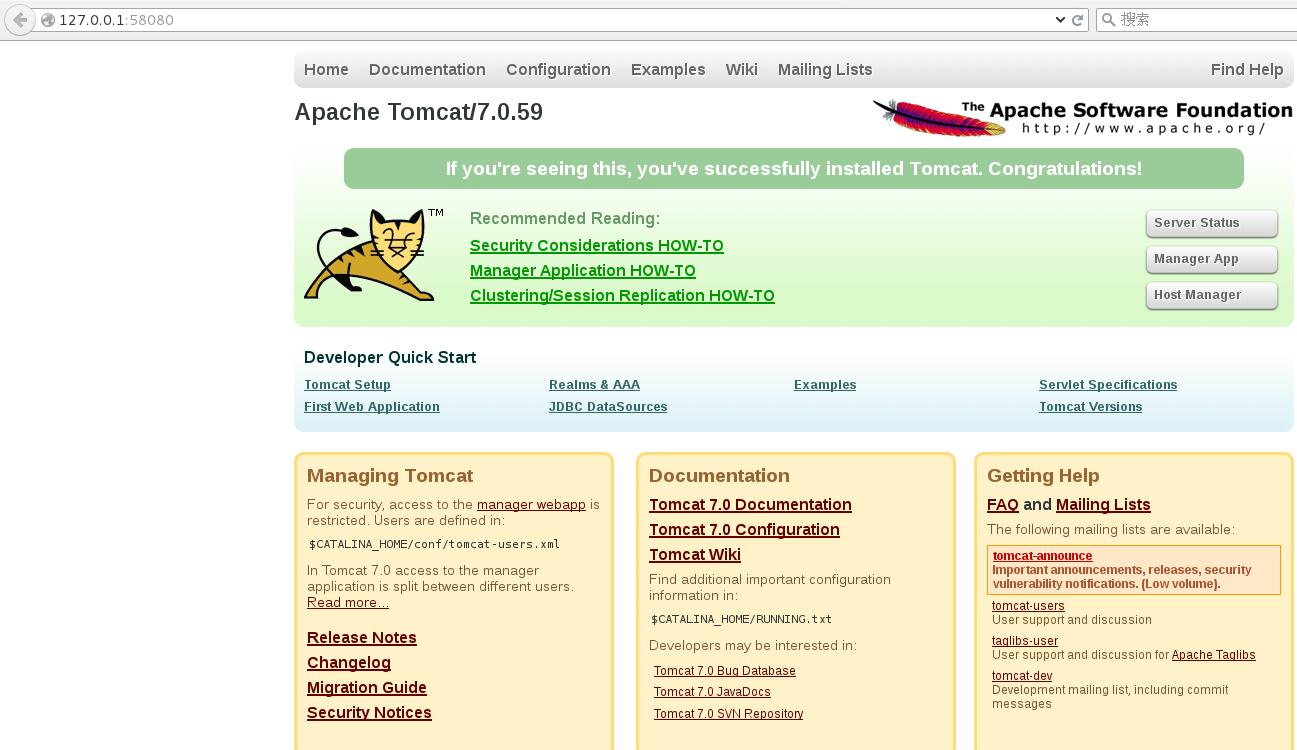The image size is (1297, 750).
Task: Open the Tomcat Versions link
Action: tap(1090, 407)
